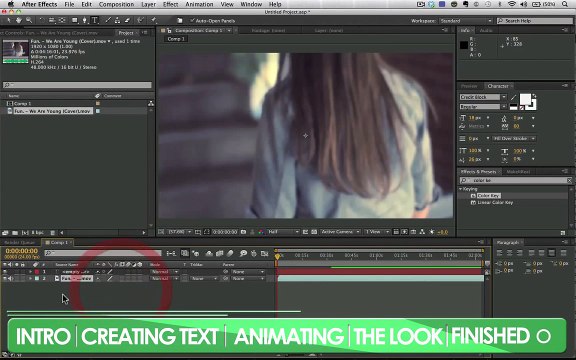Collapse the Keying effects category
The height and width of the screenshot is (360, 576).
(460, 189)
